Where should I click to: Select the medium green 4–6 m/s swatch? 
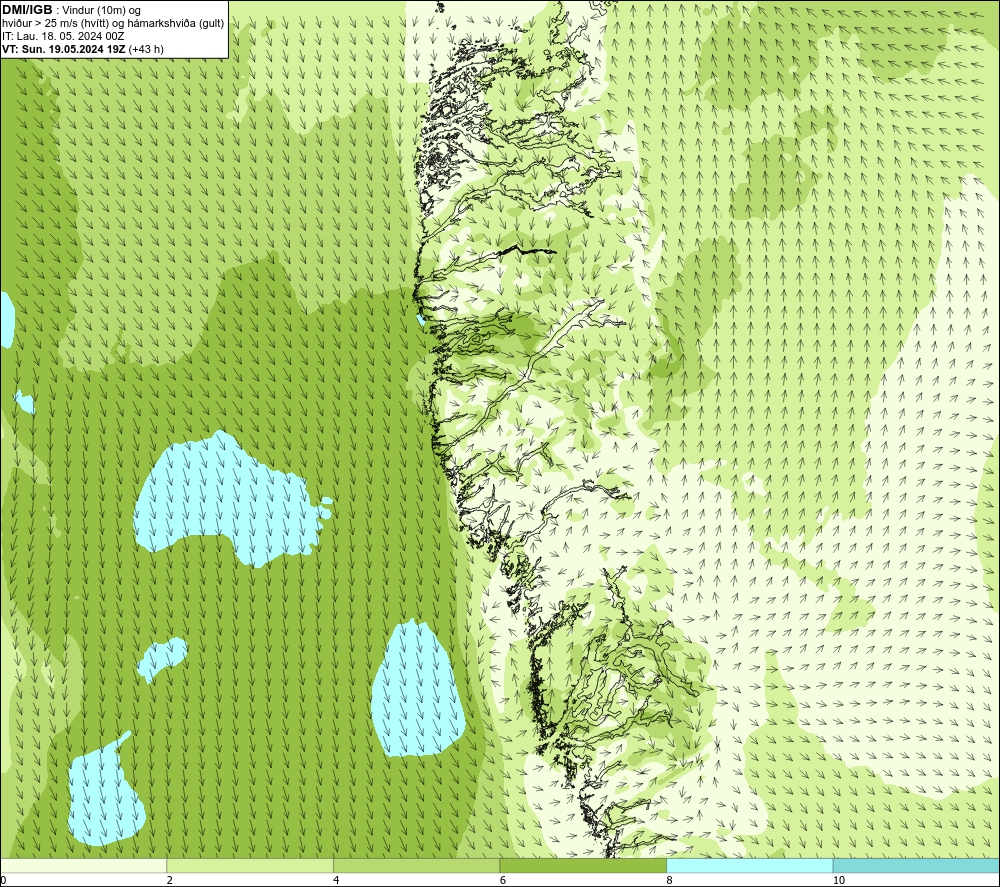tap(416, 866)
